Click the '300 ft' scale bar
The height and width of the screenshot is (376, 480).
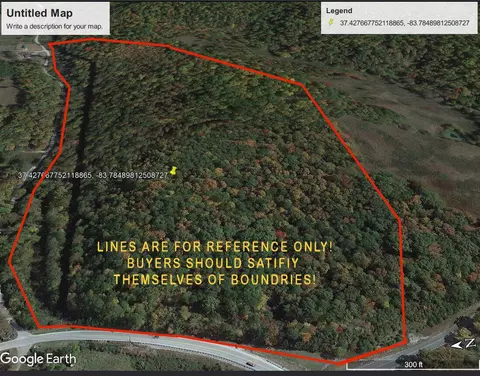413,365
